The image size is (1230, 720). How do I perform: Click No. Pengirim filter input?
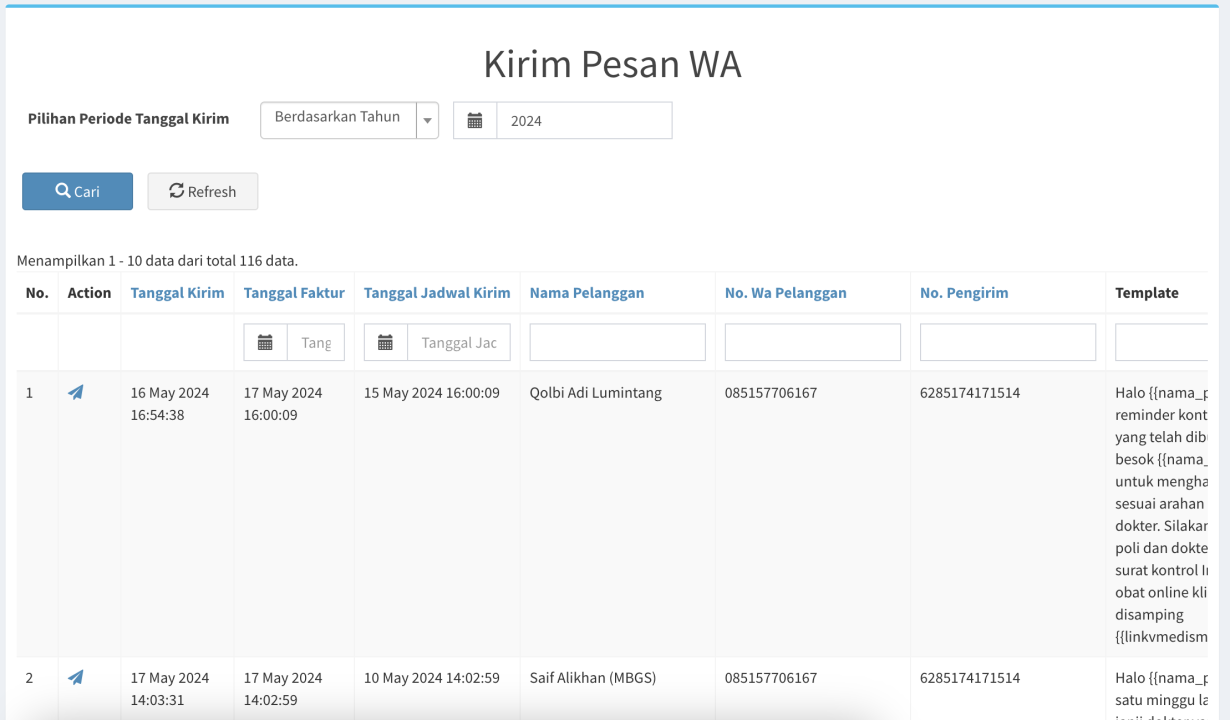point(1007,343)
